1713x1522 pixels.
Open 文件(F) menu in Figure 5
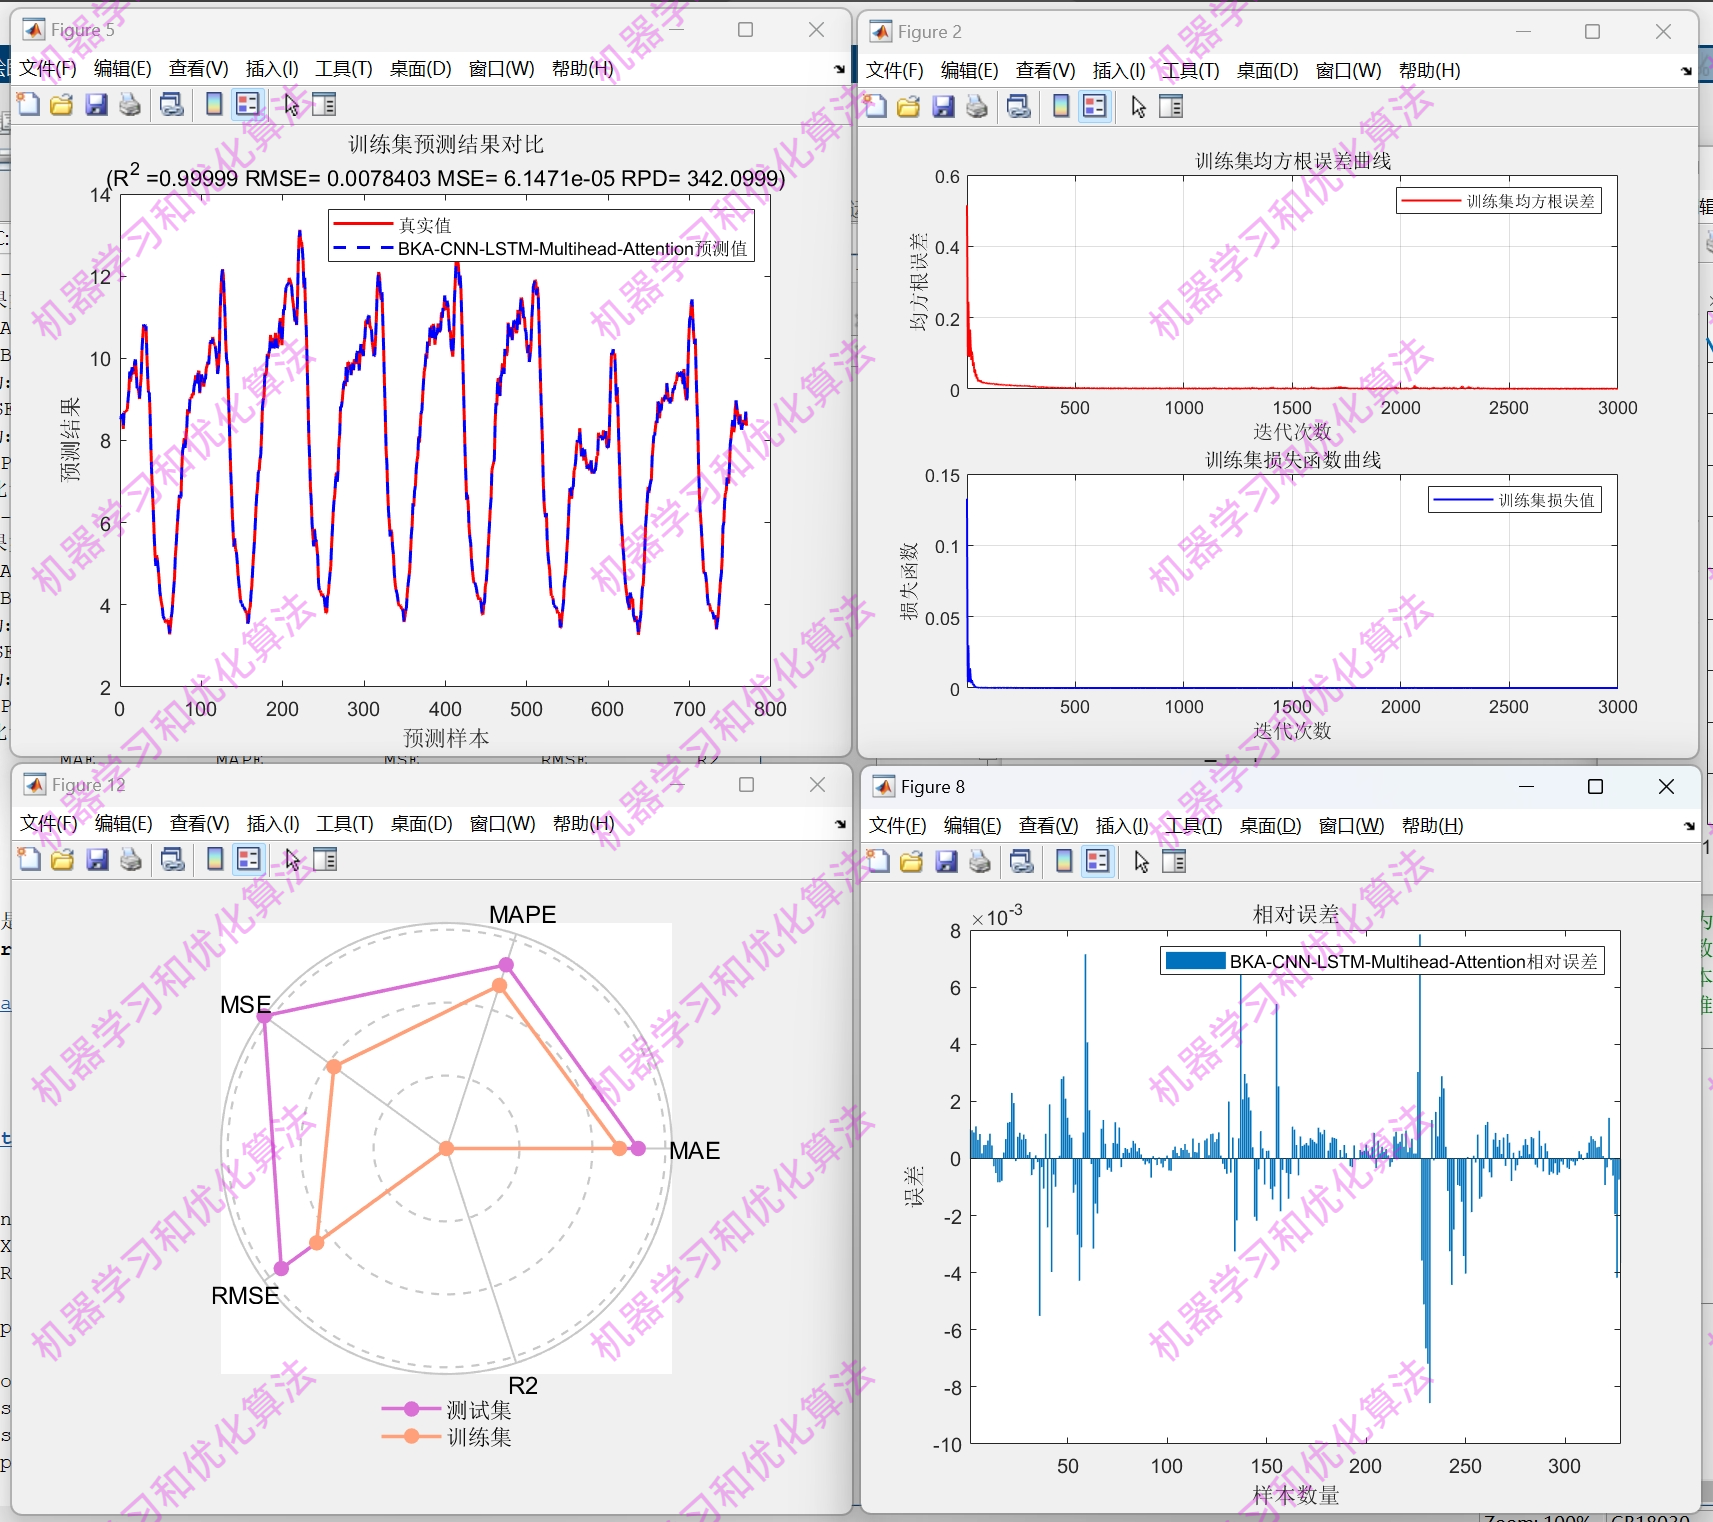click(x=48, y=68)
